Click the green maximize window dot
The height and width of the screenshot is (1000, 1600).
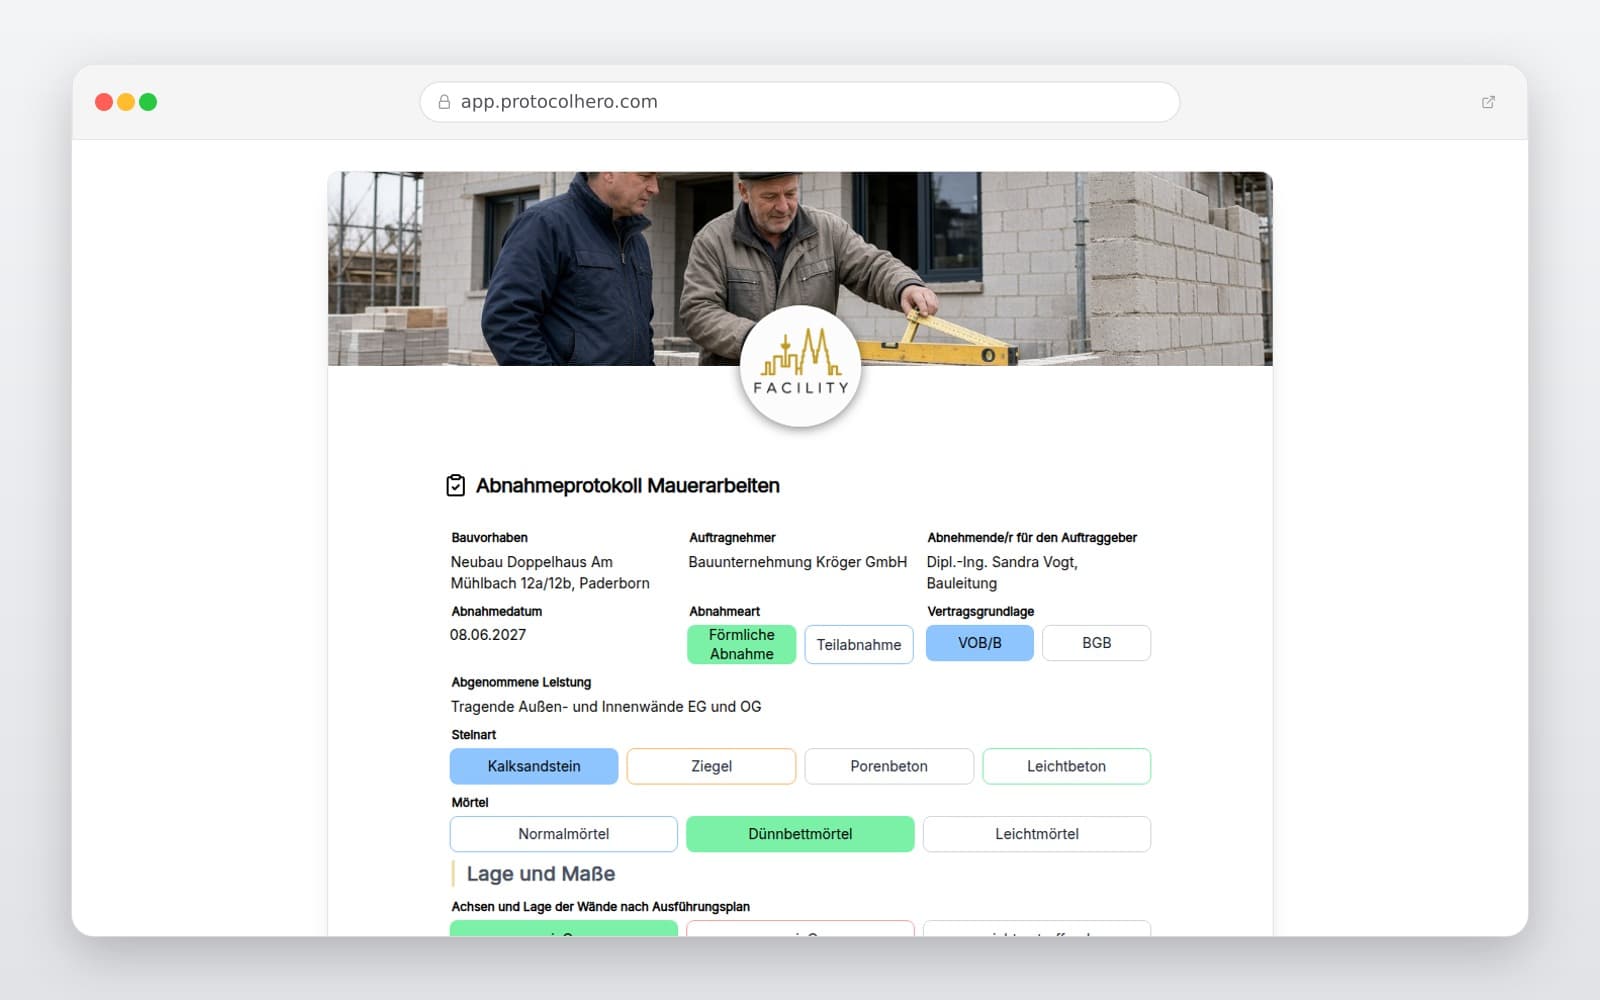[x=148, y=102]
